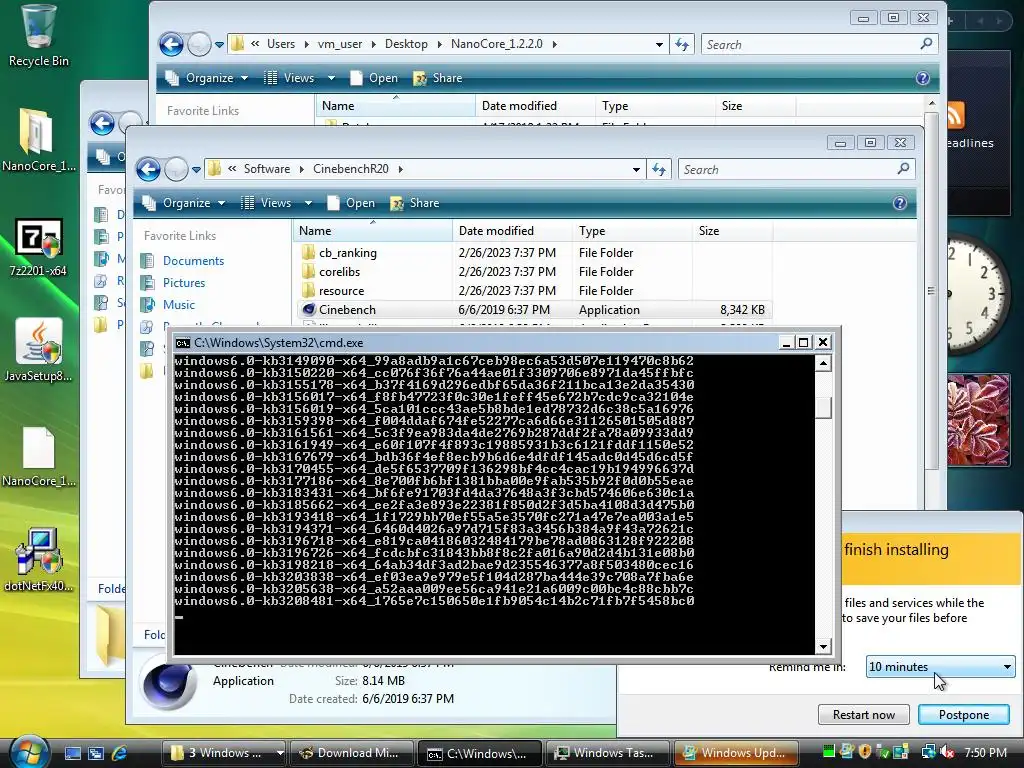Open Documents favorite link
Image resolution: width=1024 pixels, height=768 pixels.
click(193, 261)
